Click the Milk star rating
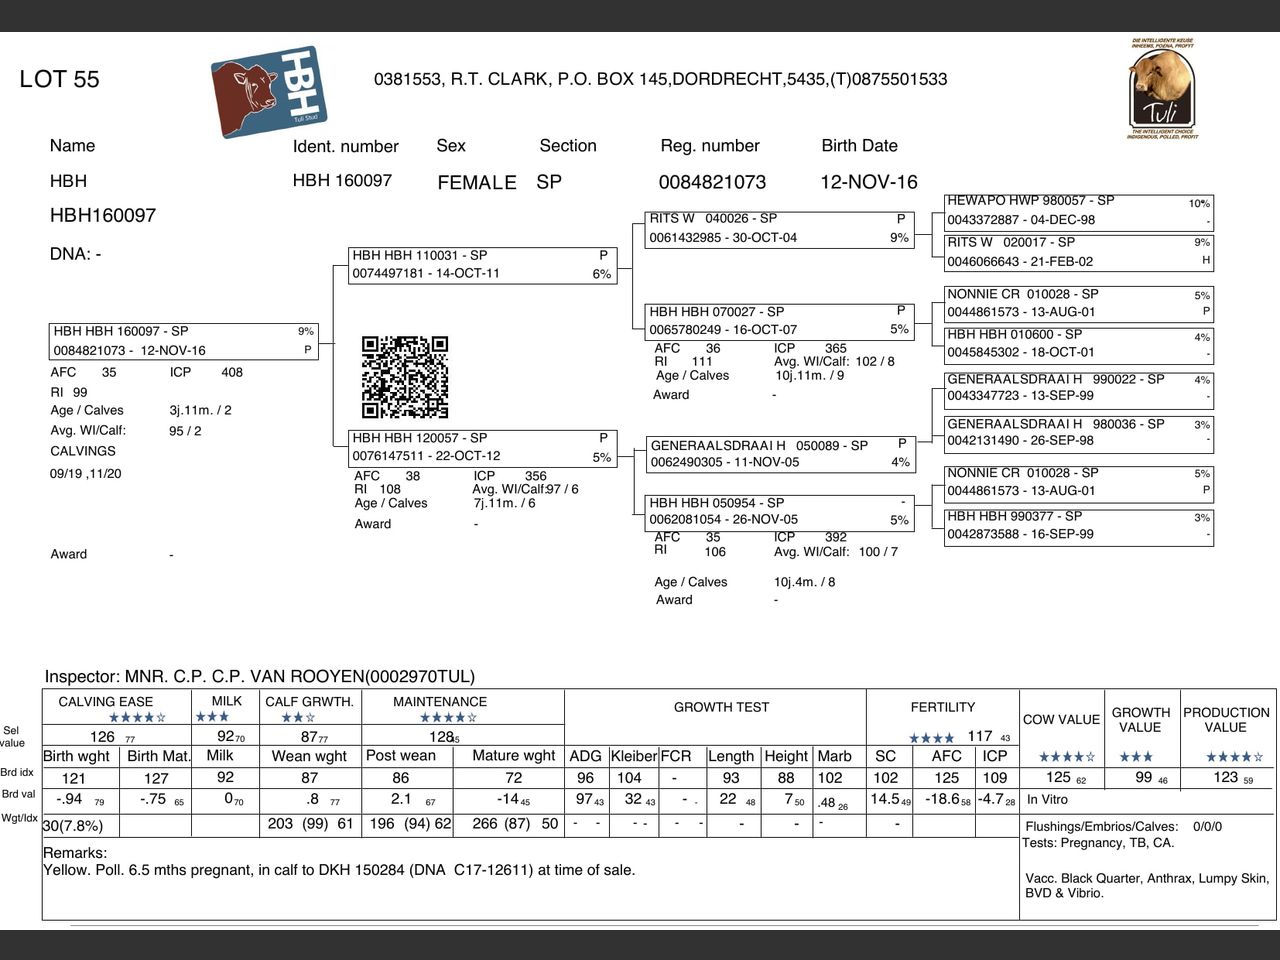The height and width of the screenshot is (960, 1280). pos(212,716)
